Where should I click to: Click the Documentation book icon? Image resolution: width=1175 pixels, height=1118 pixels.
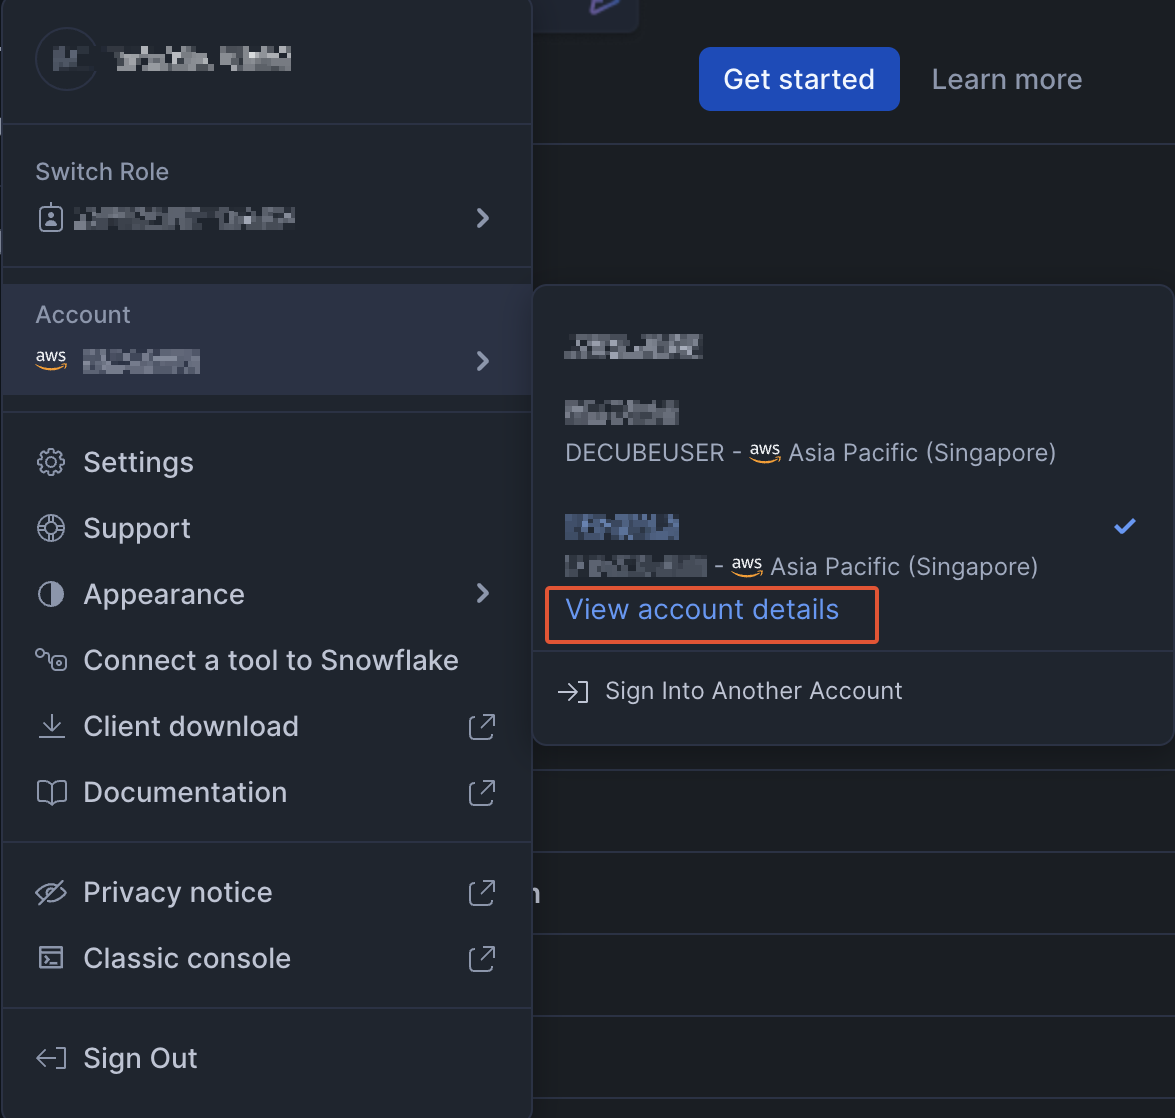tap(51, 792)
